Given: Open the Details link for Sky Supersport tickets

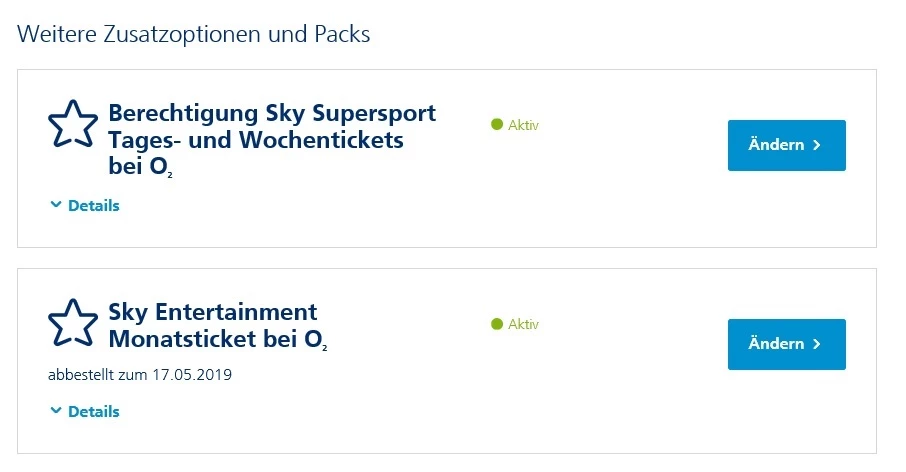Looking at the screenshot, I should pos(93,206).
